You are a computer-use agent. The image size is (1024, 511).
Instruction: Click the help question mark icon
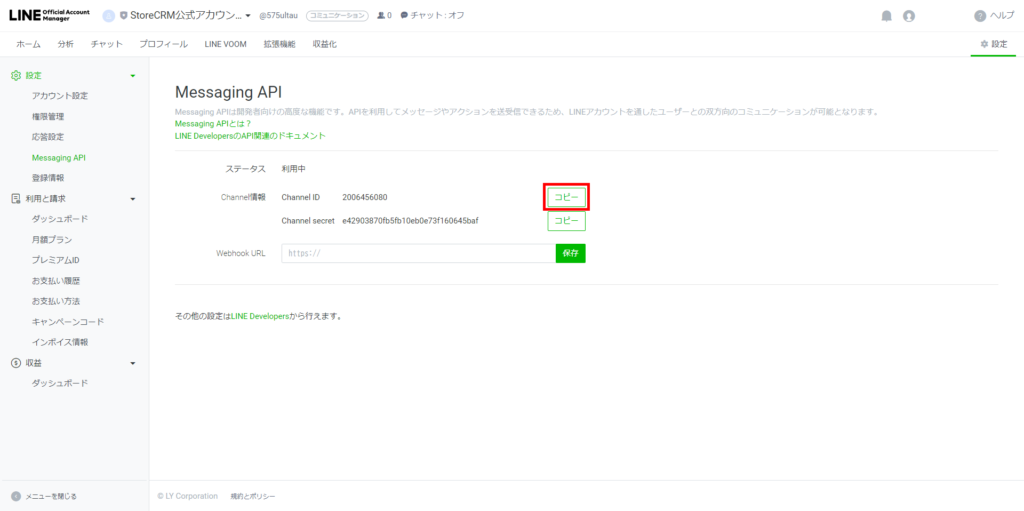[980, 16]
